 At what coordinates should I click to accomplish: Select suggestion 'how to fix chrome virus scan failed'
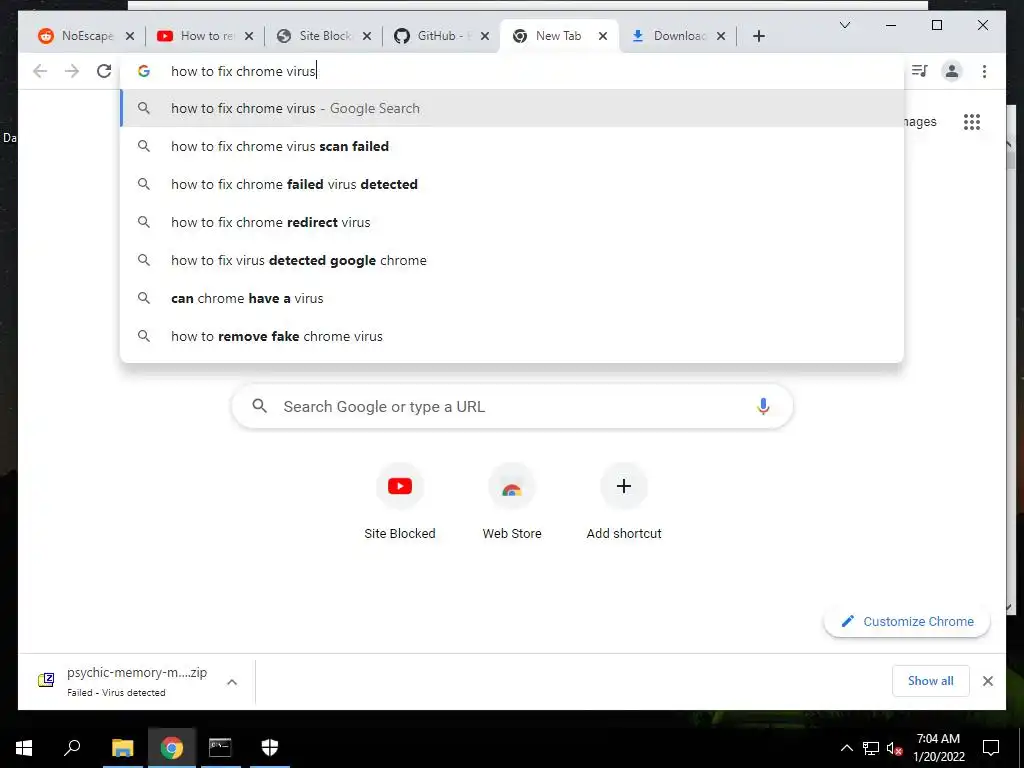(512, 146)
